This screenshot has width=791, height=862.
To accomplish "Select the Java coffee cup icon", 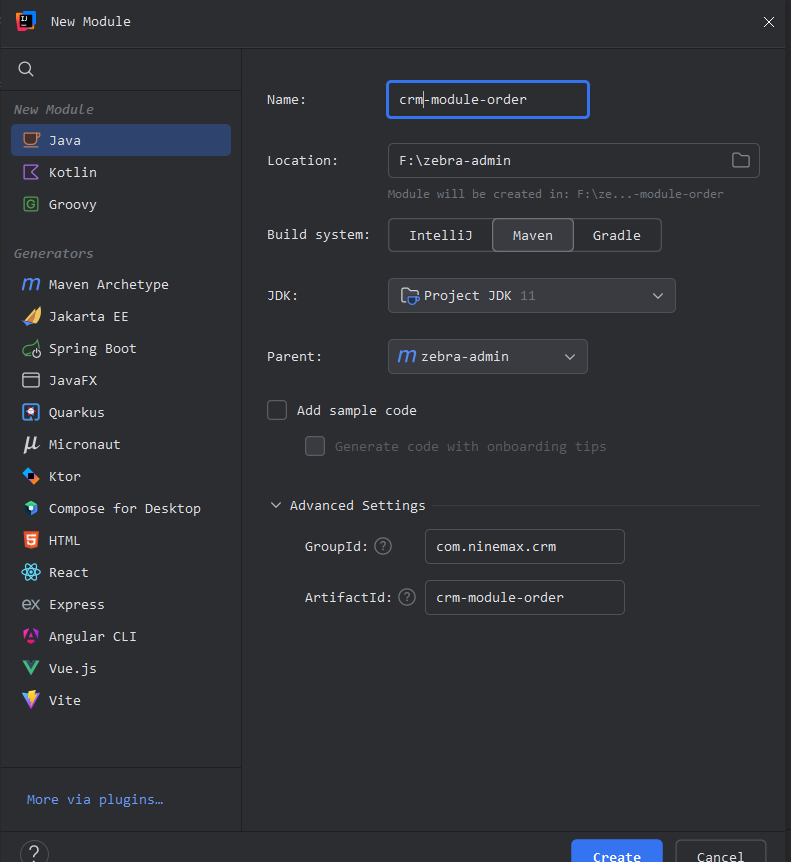I will [x=31, y=140].
